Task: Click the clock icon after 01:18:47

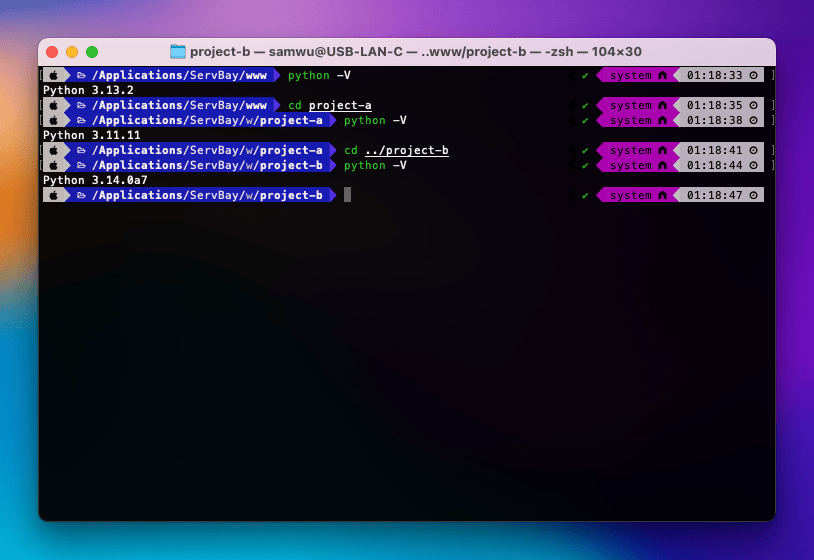Action: pyautogui.click(x=753, y=195)
